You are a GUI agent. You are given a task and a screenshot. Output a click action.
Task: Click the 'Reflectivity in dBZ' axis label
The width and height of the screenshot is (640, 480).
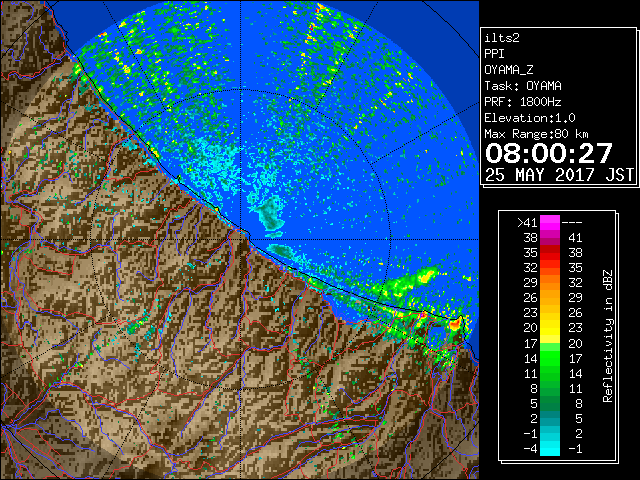click(x=608, y=336)
